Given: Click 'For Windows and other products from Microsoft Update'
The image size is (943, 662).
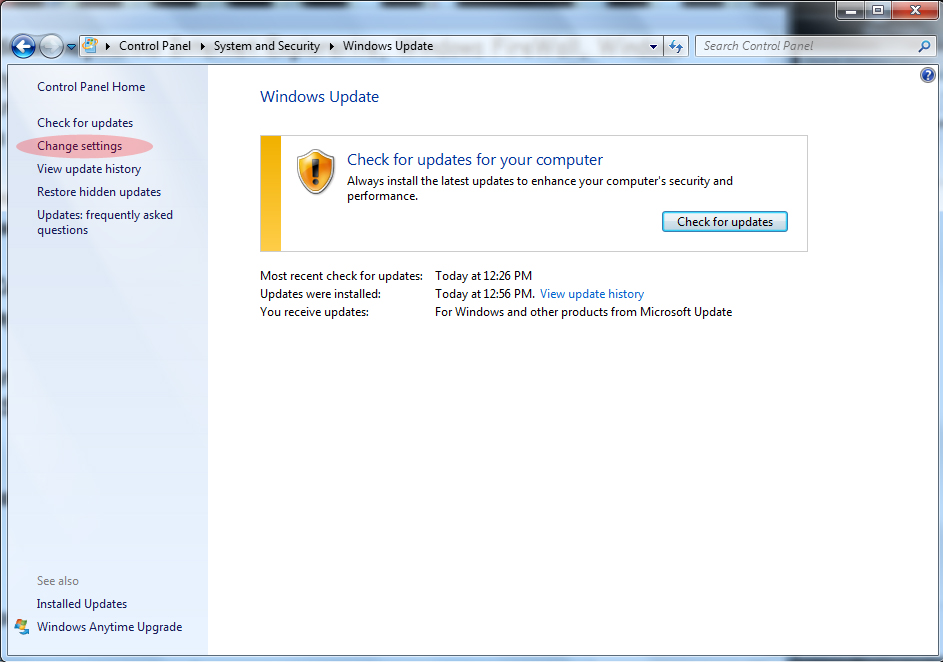Looking at the screenshot, I should click(x=583, y=312).
